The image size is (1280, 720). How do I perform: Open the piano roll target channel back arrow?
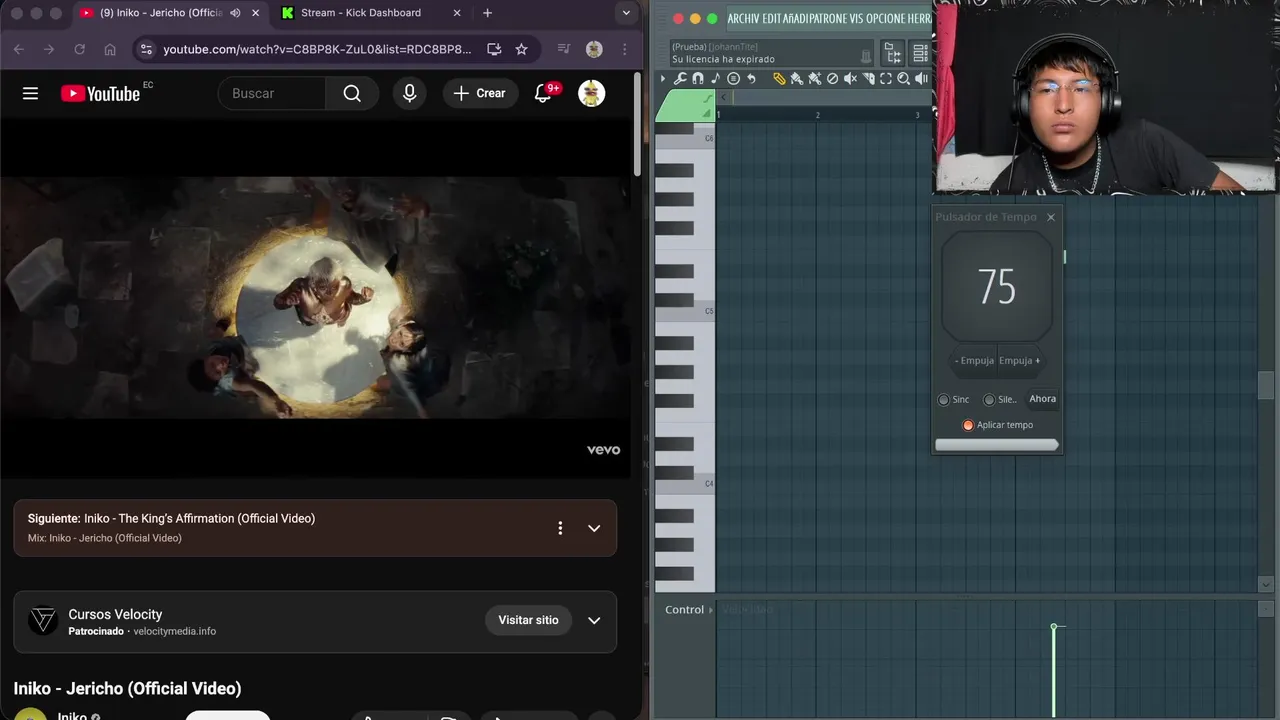point(723,97)
